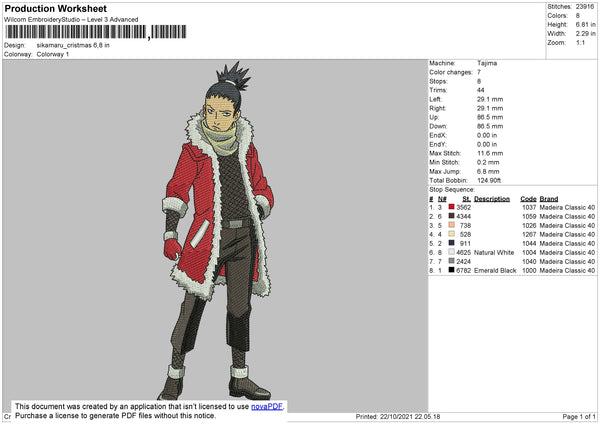
Task: Click the barcode under the worksheet title
Action: point(96,32)
